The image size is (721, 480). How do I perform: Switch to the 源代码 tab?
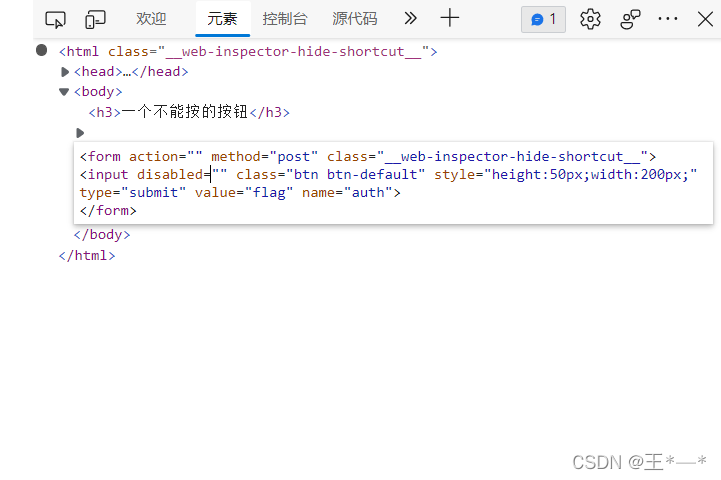(x=355, y=19)
